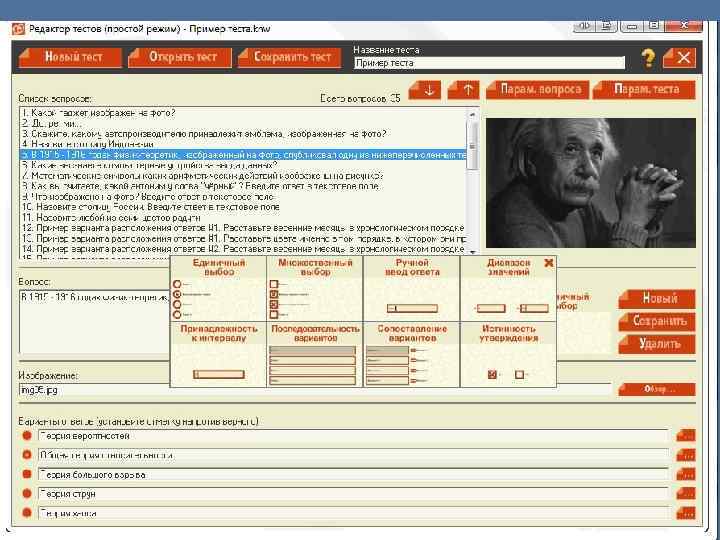The height and width of the screenshot is (540, 720).
Task: Click the 'Обзор...' image browse button
Action: 657,389
